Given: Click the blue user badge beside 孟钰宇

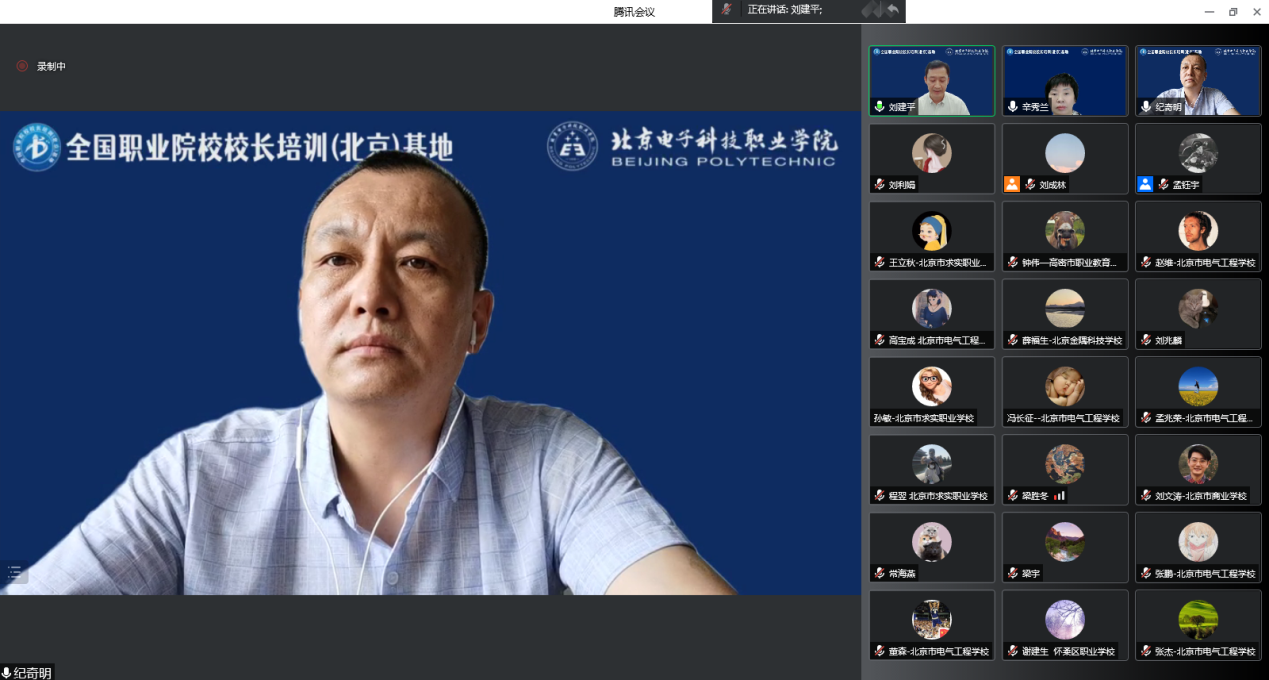Looking at the screenshot, I should click(1145, 184).
